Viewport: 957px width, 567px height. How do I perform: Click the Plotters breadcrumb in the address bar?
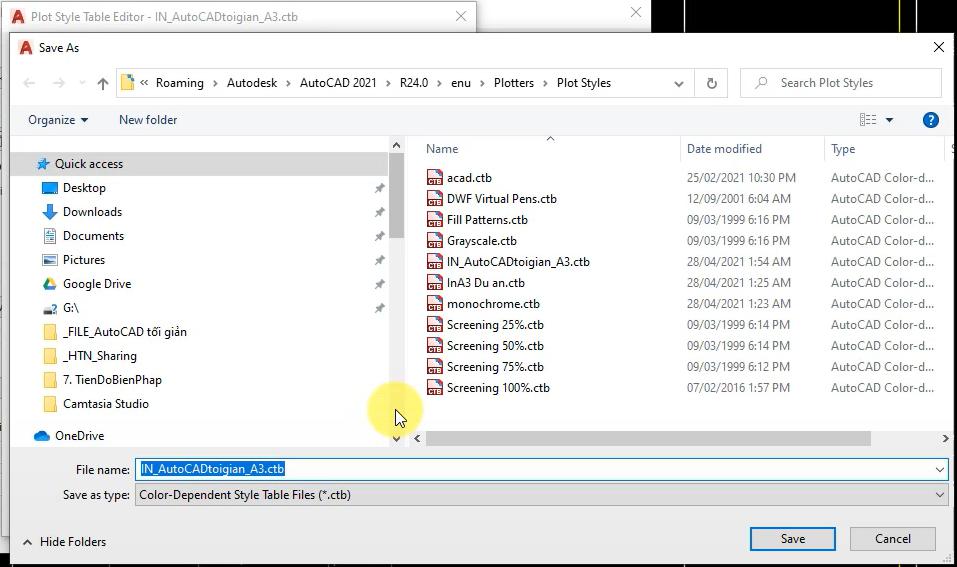[514, 83]
